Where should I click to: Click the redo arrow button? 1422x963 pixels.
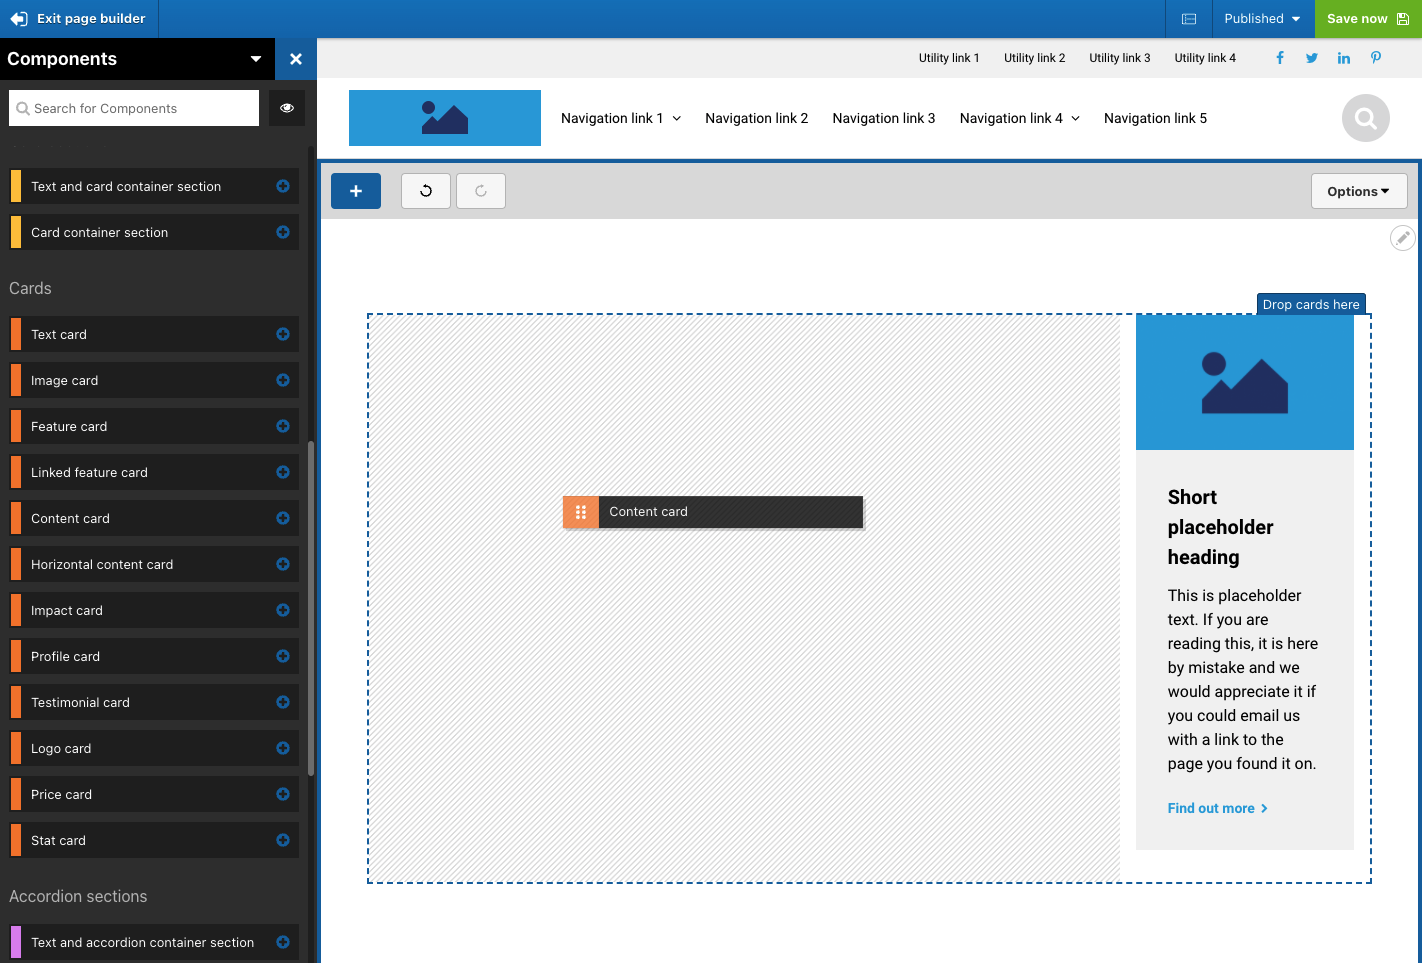pos(481,191)
